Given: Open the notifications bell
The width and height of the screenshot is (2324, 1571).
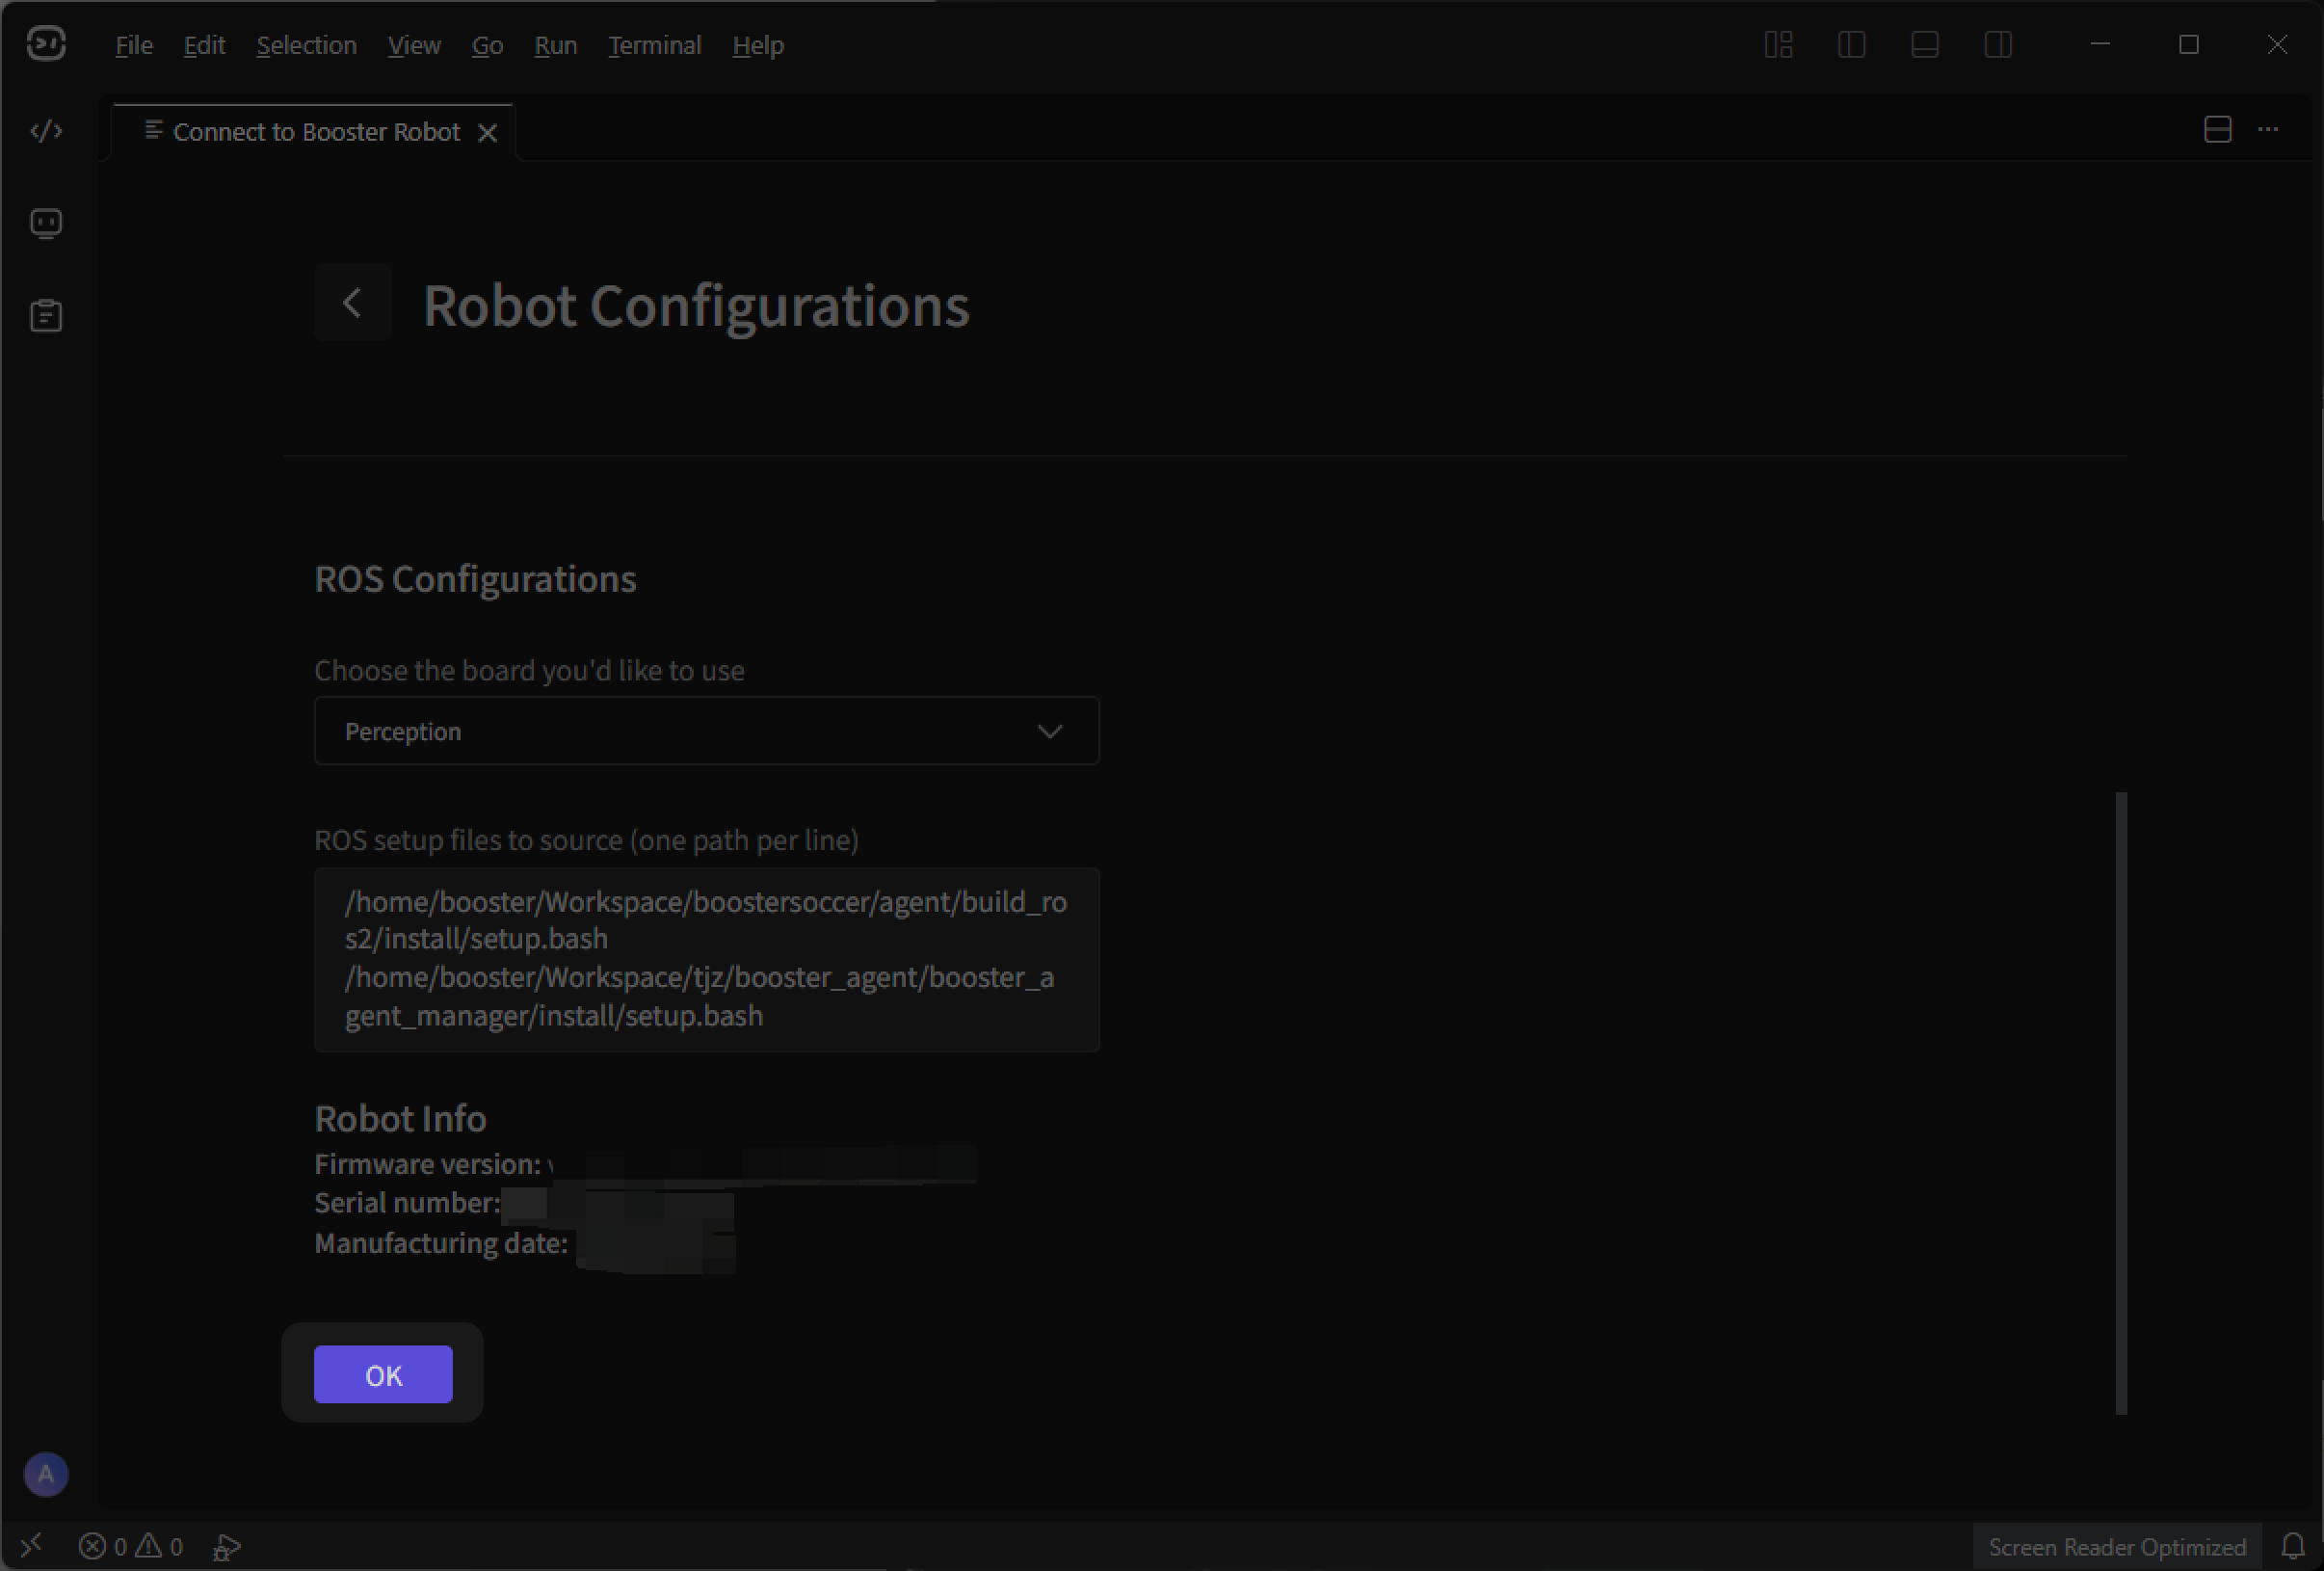Looking at the screenshot, I should [x=2293, y=1547].
